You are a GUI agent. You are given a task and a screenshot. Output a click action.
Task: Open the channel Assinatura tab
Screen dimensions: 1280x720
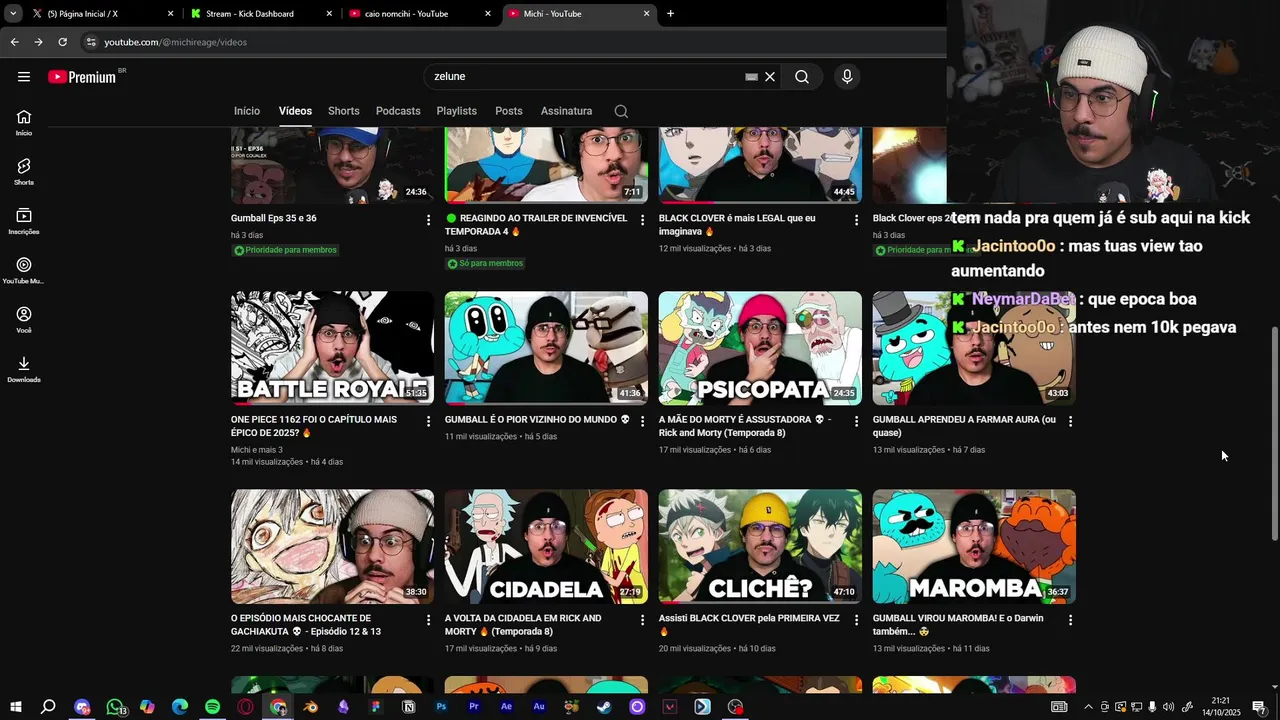click(x=566, y=111)
